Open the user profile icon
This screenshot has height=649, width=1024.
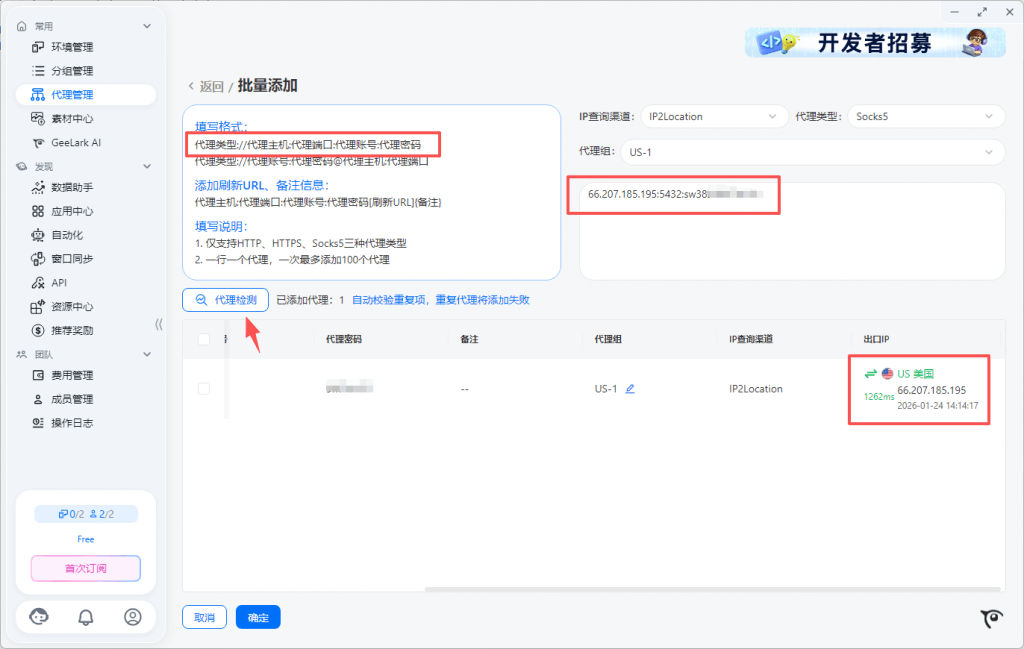click(x=133, y=617)
